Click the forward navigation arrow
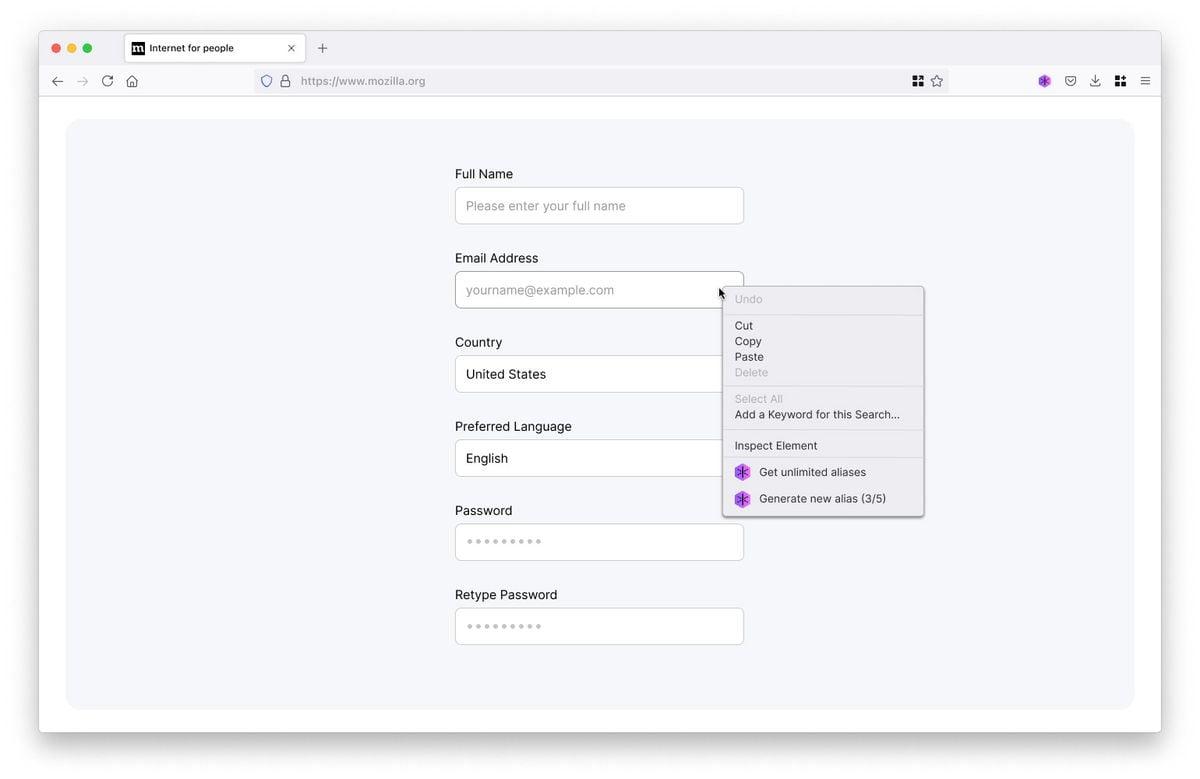The width and height of the screenshot is (1200, 779). [82, 81]
